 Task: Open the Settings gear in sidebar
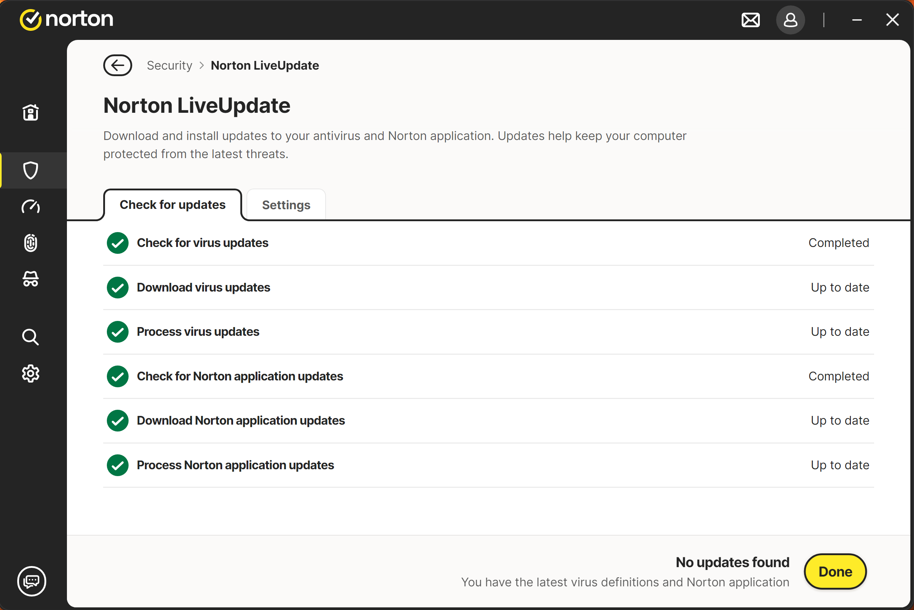[31, 373]
